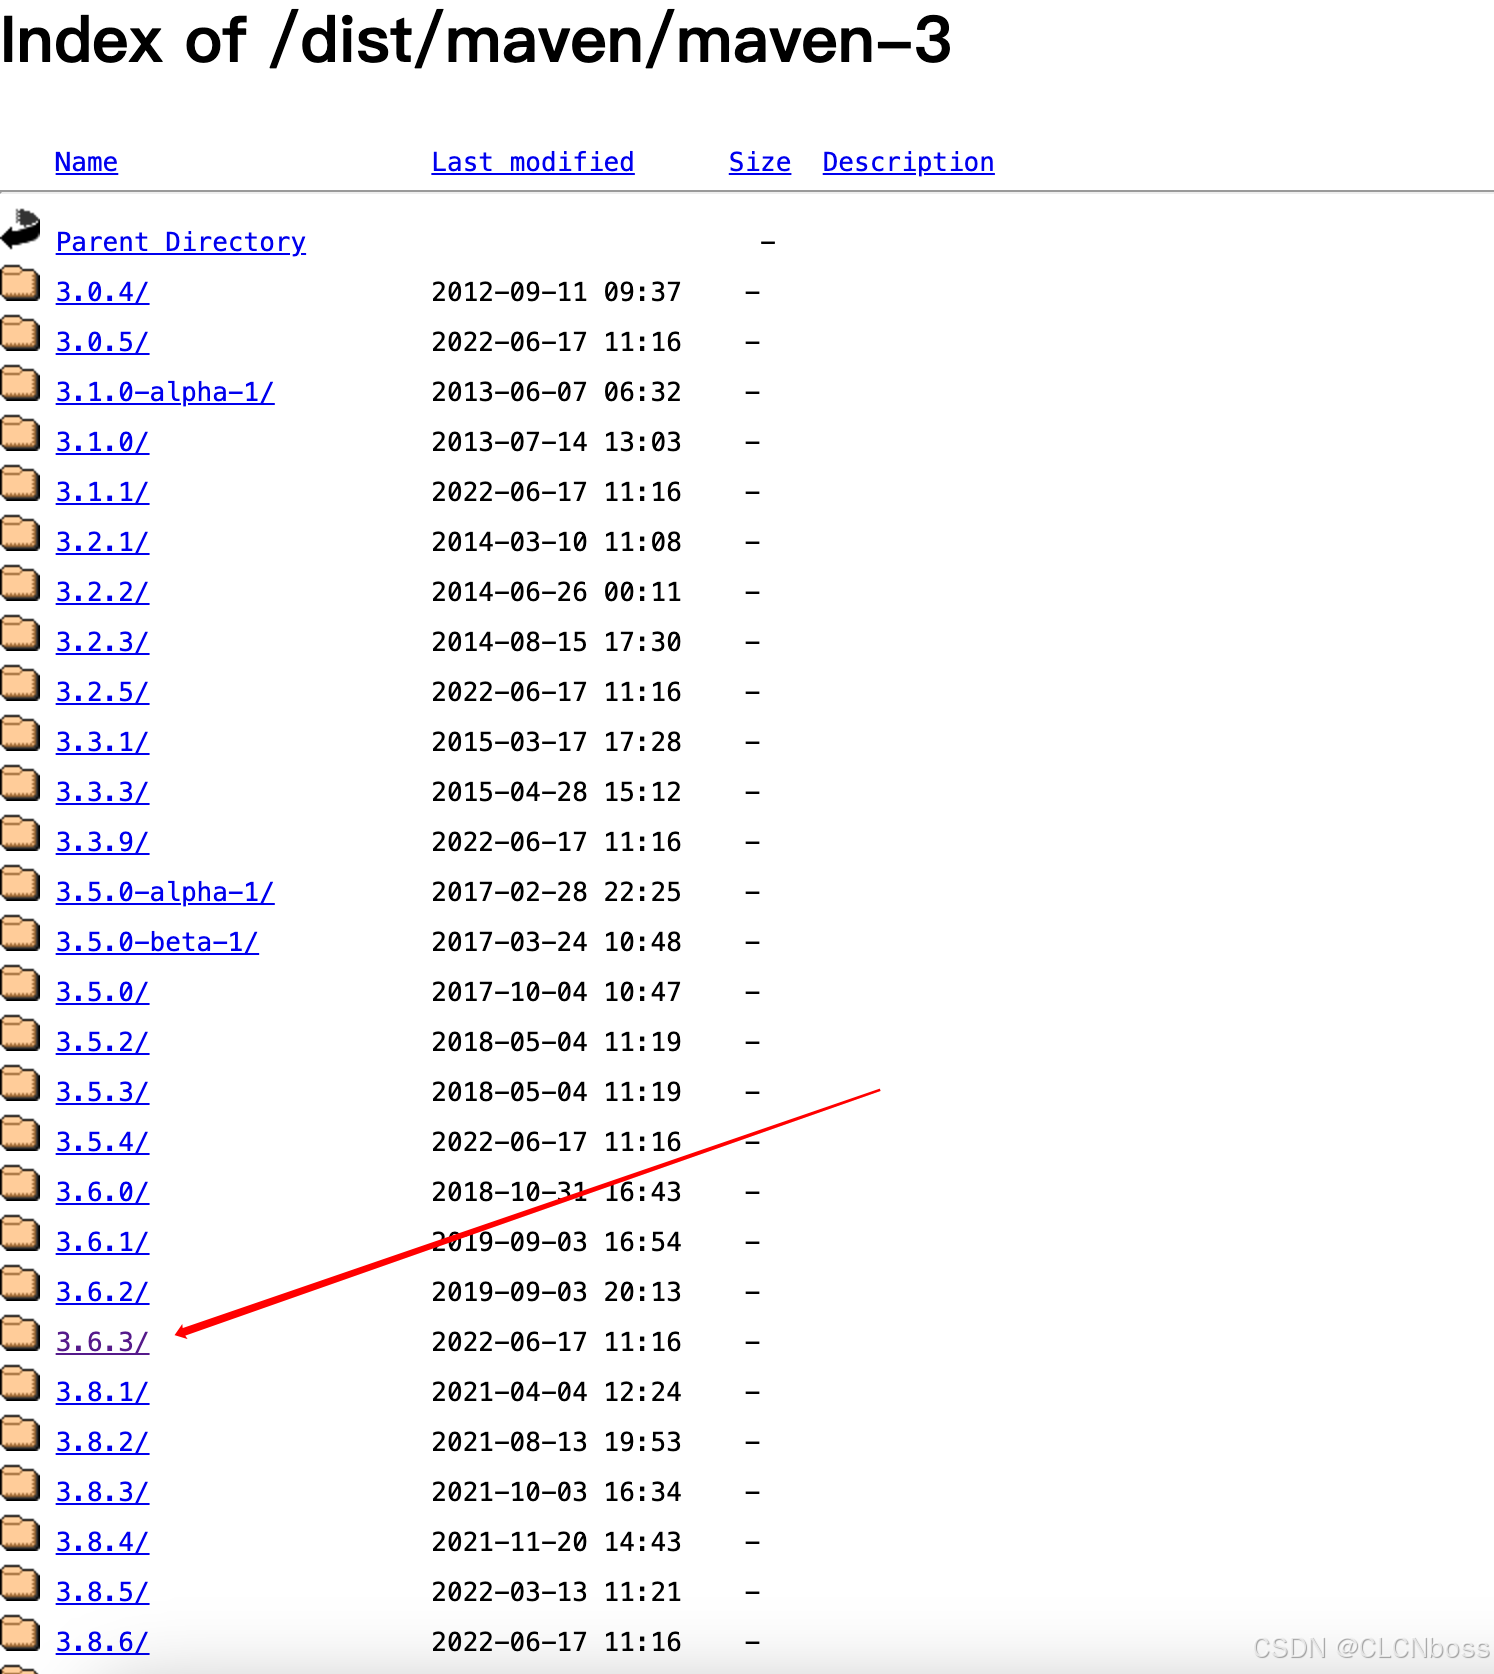Open the 3.3.9/ directory link
The image size is (1494, 1674).
102,842
